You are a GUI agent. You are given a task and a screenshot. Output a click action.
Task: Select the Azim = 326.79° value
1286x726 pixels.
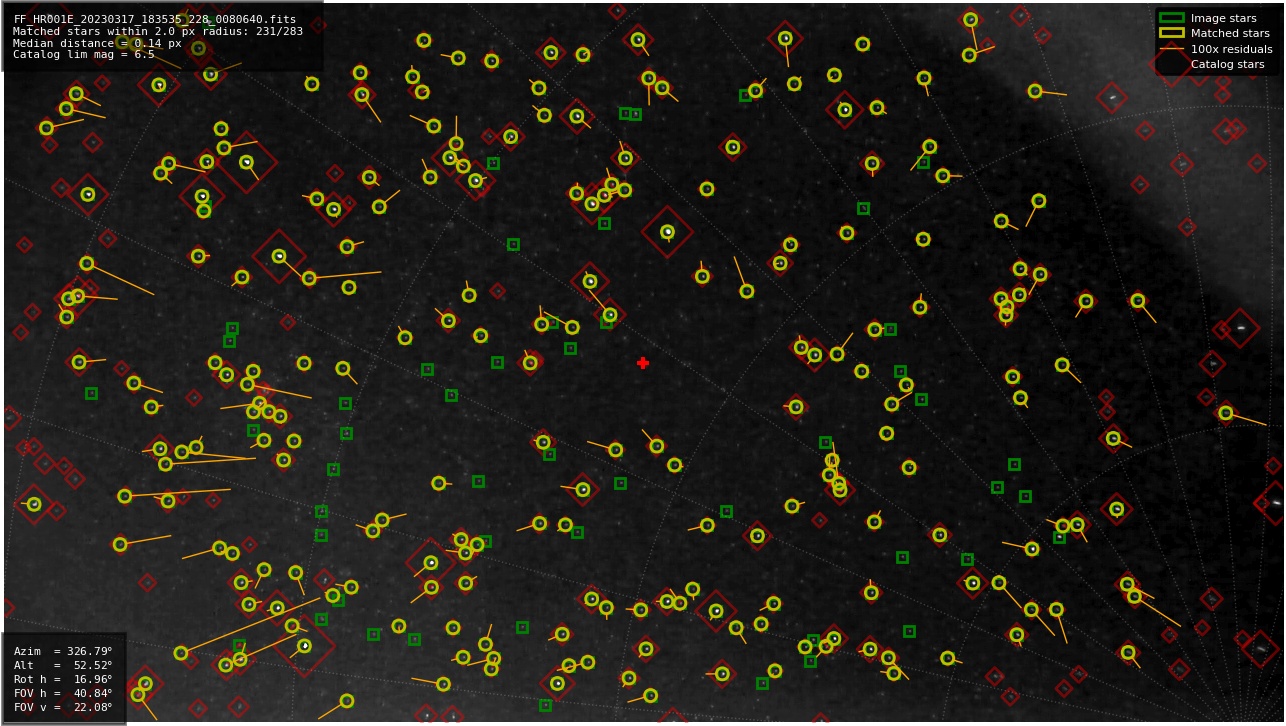coord(63,651)
